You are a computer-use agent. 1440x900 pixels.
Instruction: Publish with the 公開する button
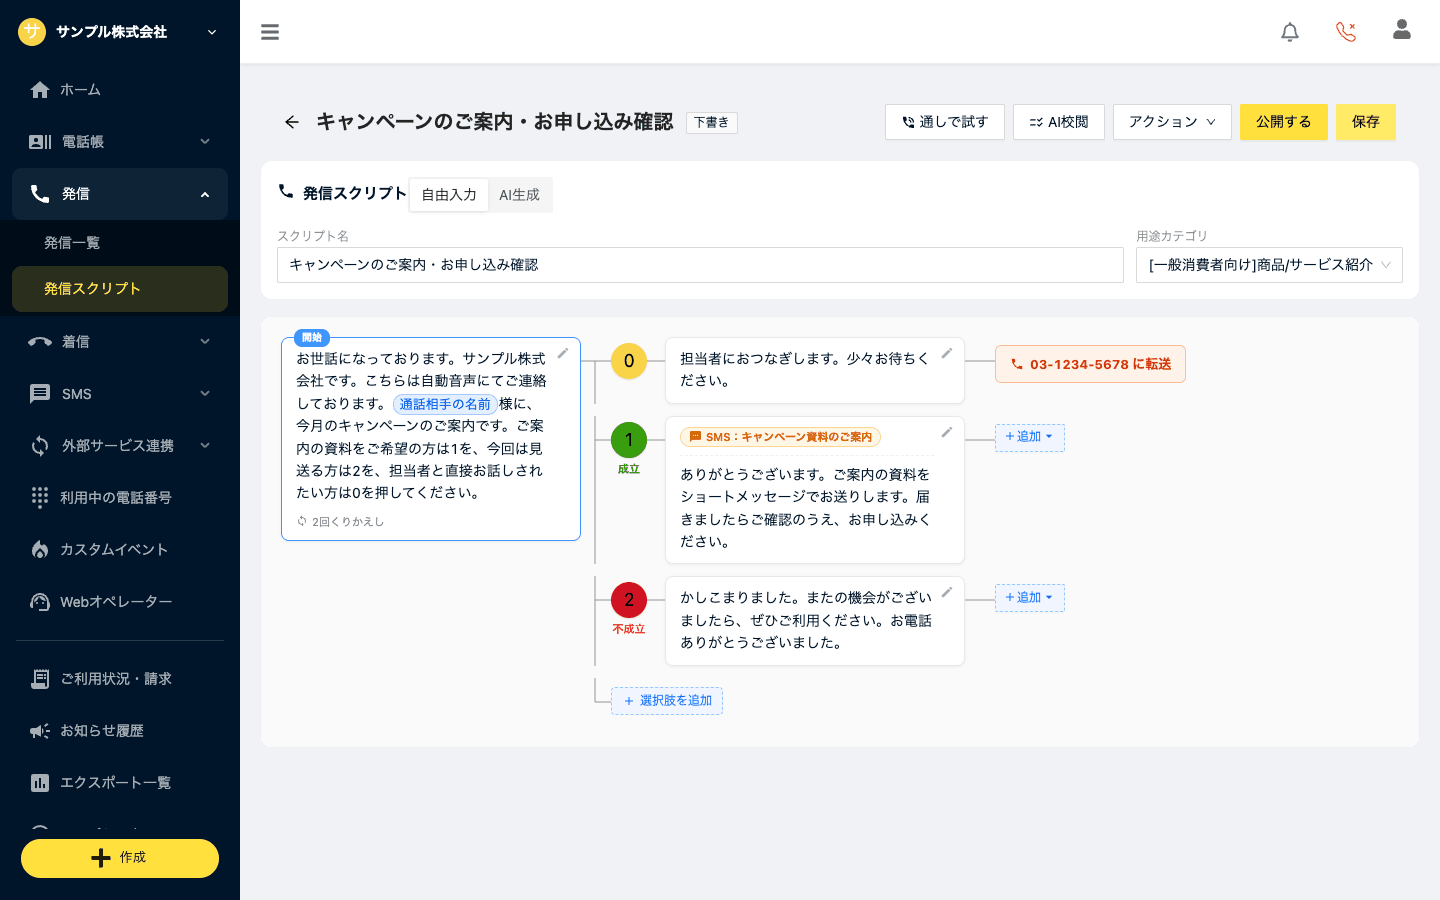(x=1284, y=122)
